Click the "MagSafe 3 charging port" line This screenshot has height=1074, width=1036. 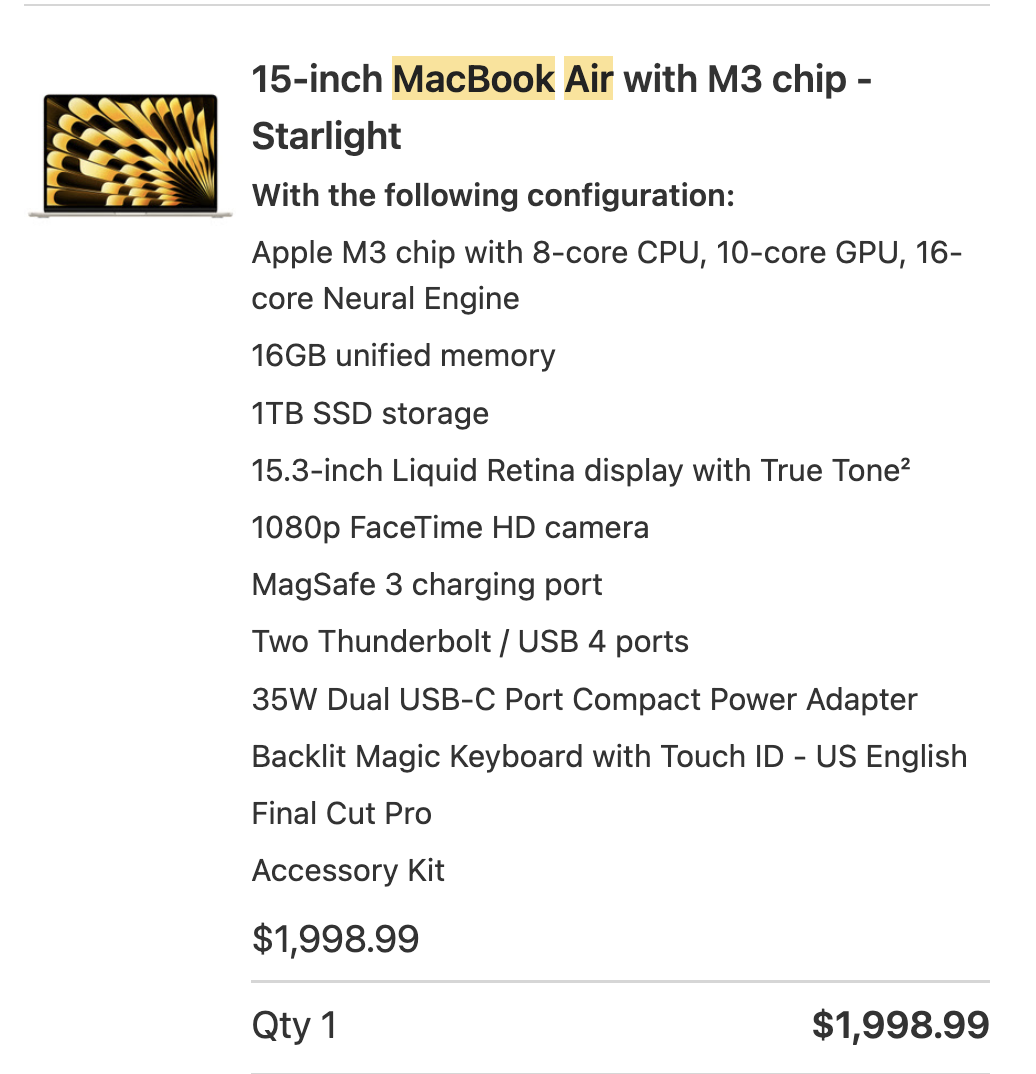click(x=427, y=584)
